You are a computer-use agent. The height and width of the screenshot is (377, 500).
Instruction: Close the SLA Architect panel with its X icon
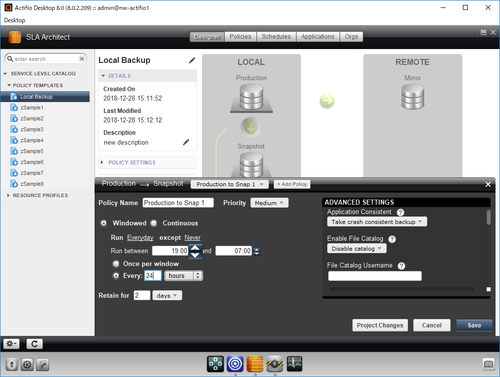point(493,32)
